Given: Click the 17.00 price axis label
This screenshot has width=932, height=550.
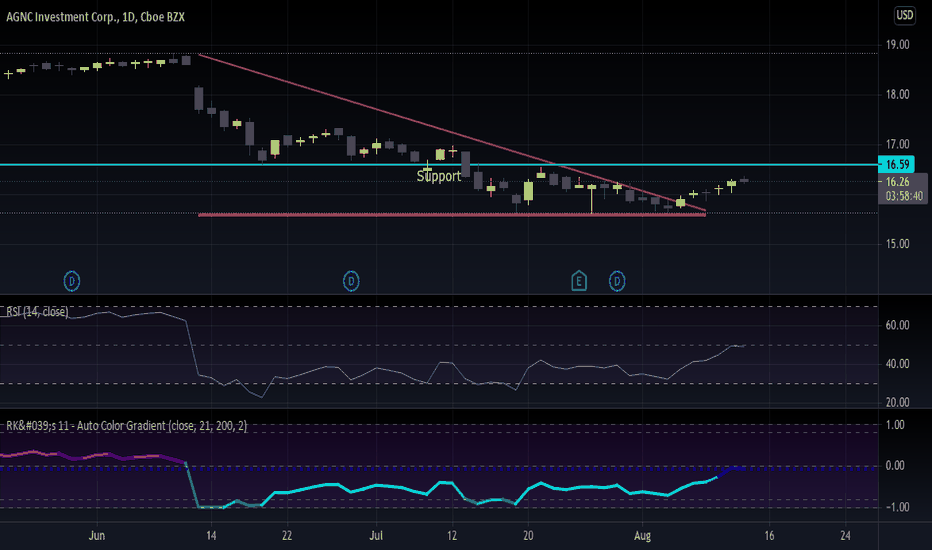Looking at the screenshot, I should tap(898, 144).
